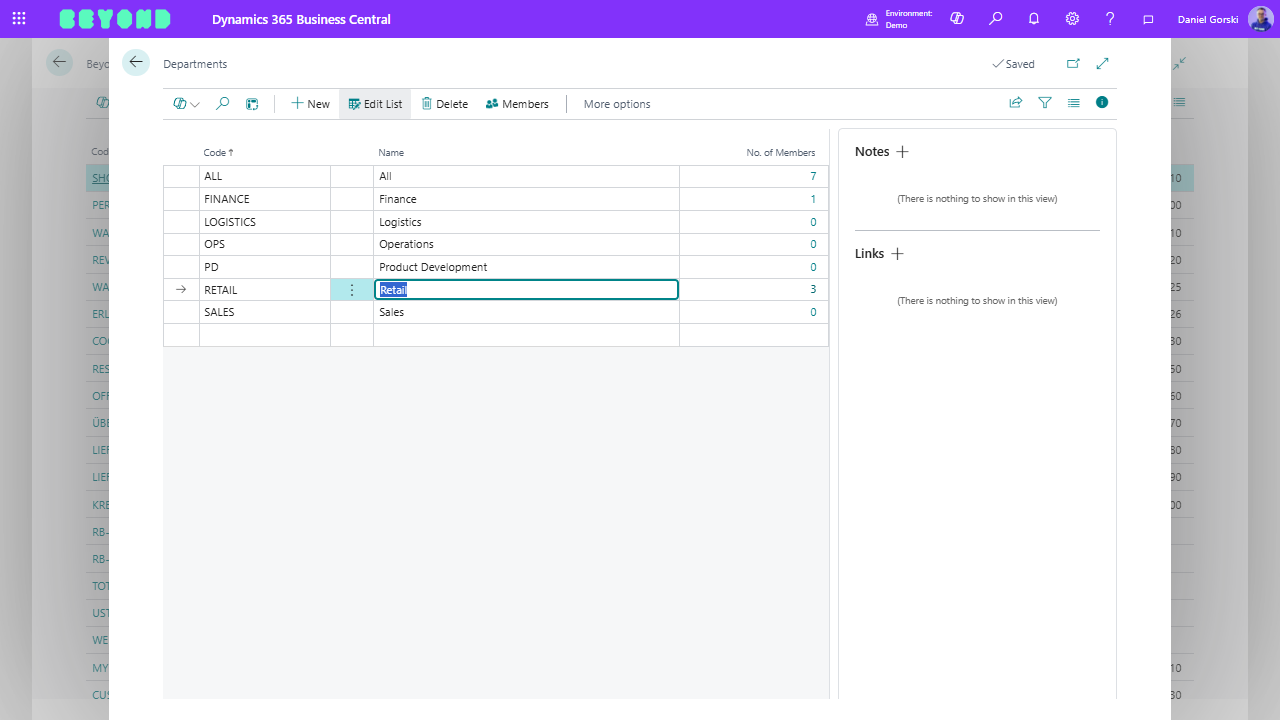1280x720 pixels.
Task: Open the Settings gear menu
Action: click(x=1072, y=19)
